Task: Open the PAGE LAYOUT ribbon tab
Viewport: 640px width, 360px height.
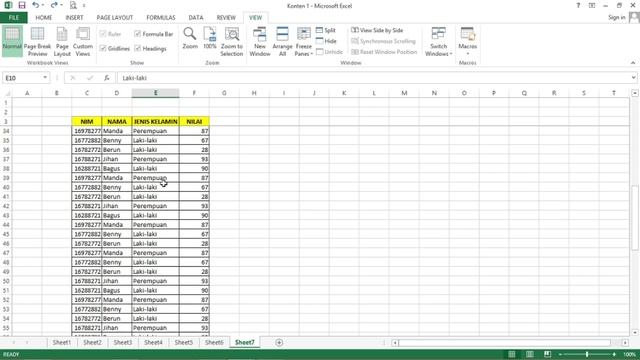Action: (115, 18)
